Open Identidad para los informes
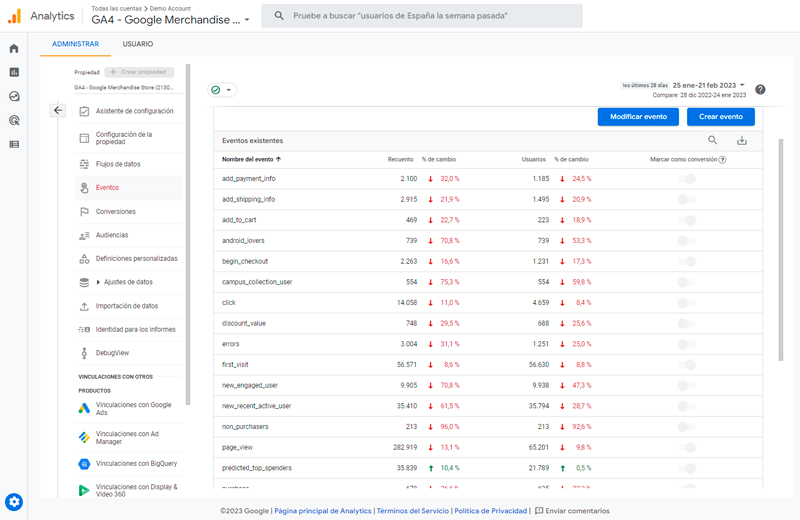Viewport: 800px width, 520px height. 136,330
